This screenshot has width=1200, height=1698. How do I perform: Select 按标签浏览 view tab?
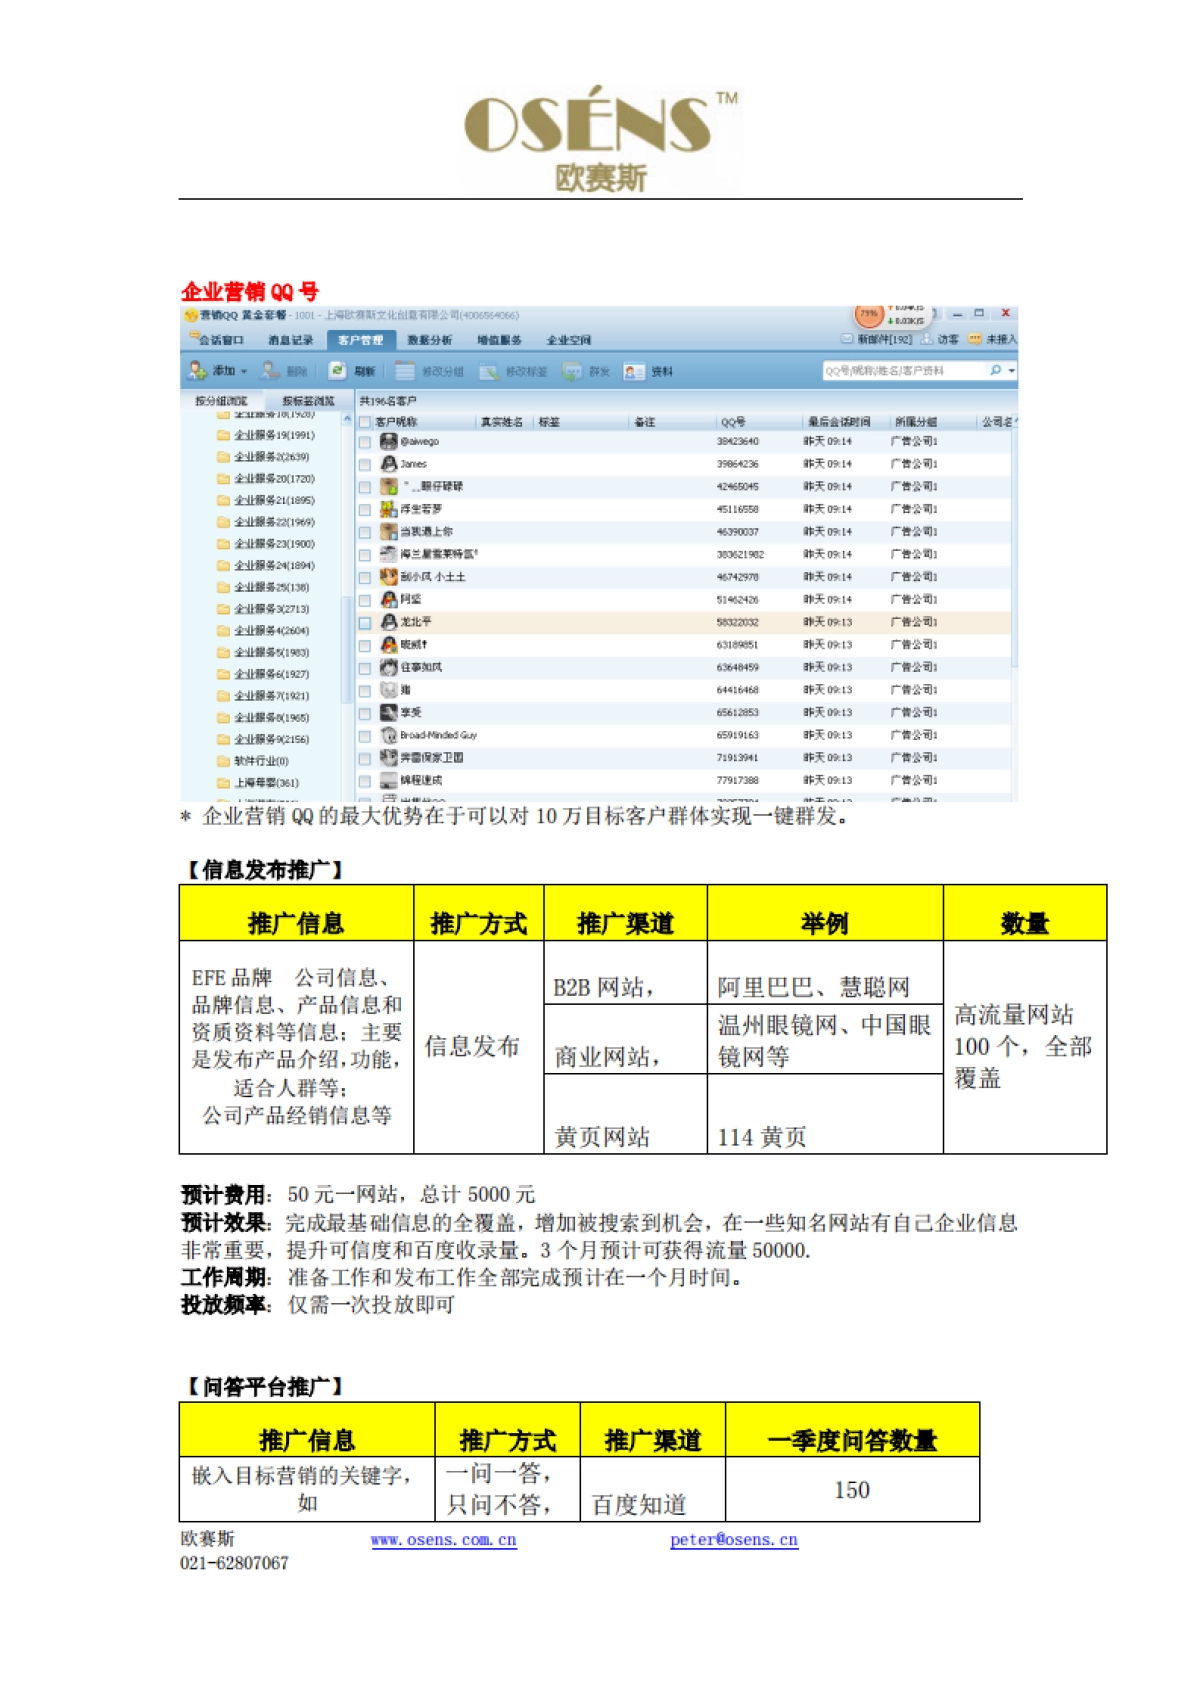click(308, 401)
